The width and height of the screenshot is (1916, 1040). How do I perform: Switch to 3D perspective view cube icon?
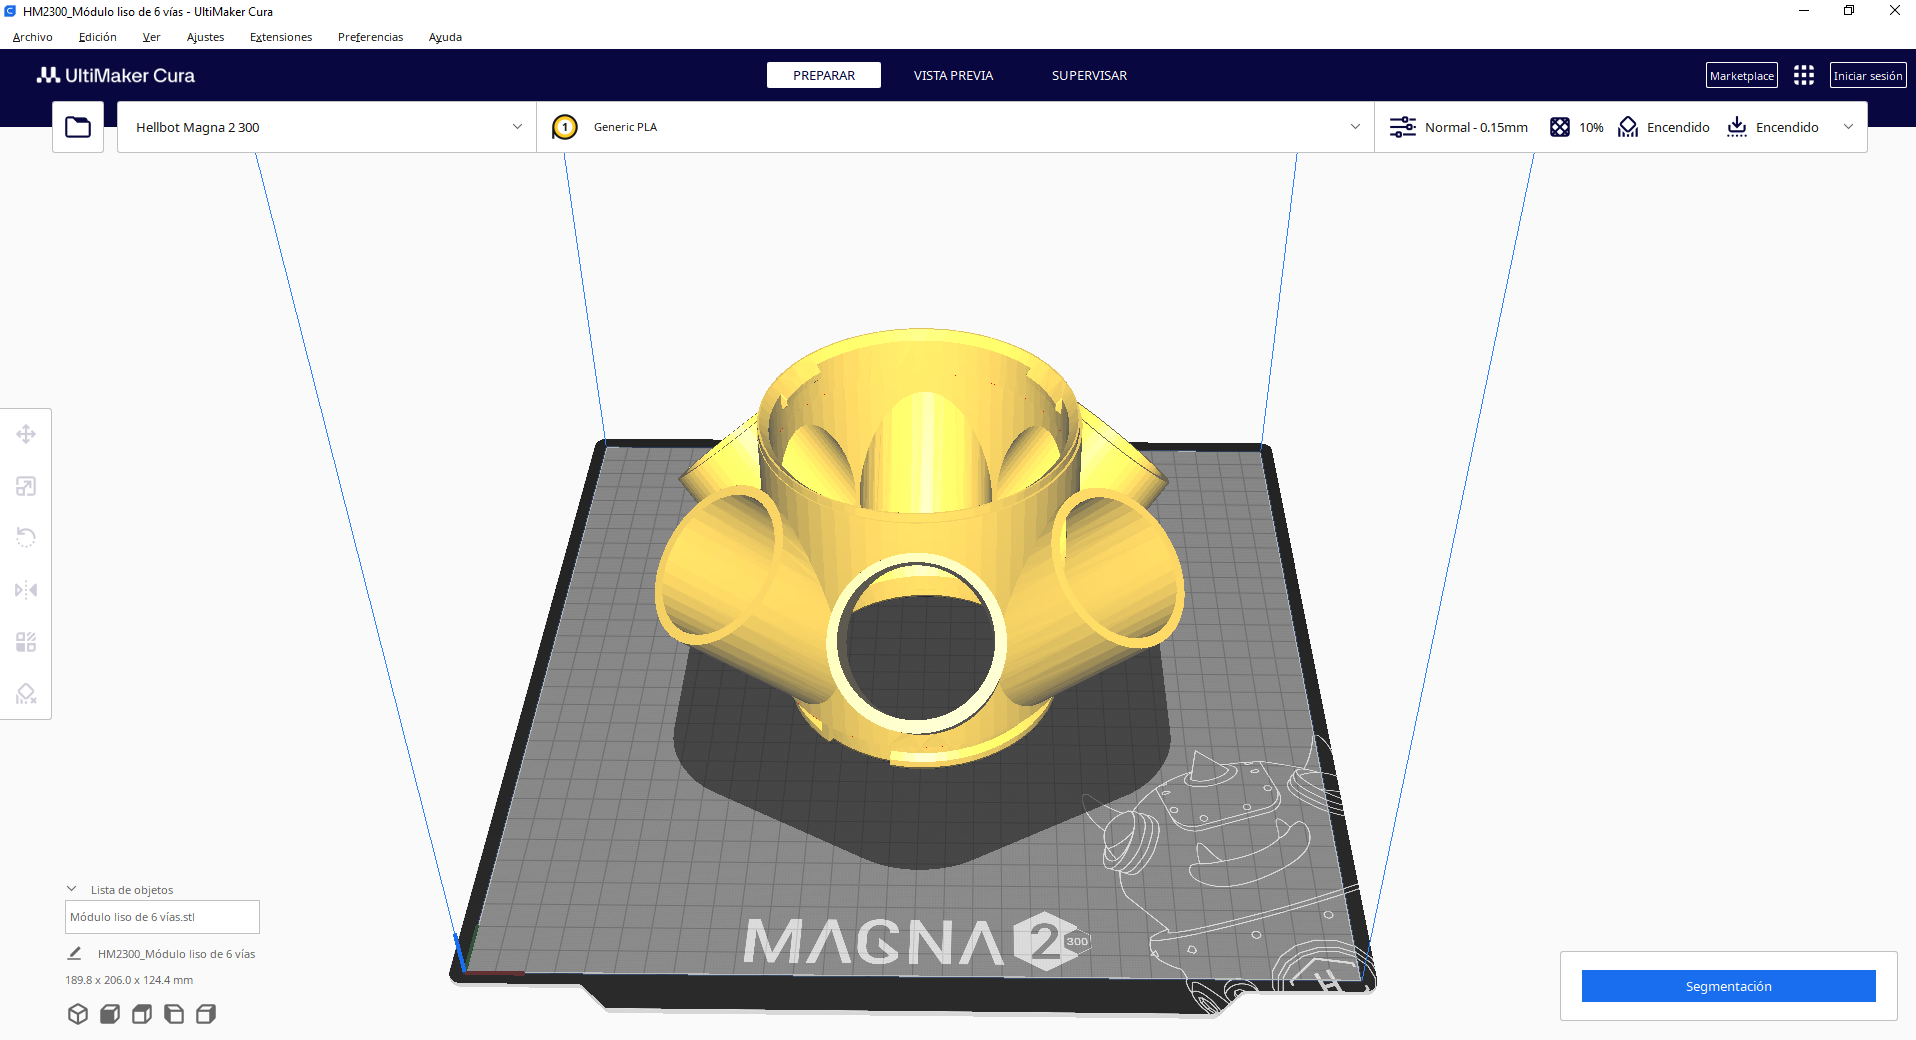(78, 1014)
